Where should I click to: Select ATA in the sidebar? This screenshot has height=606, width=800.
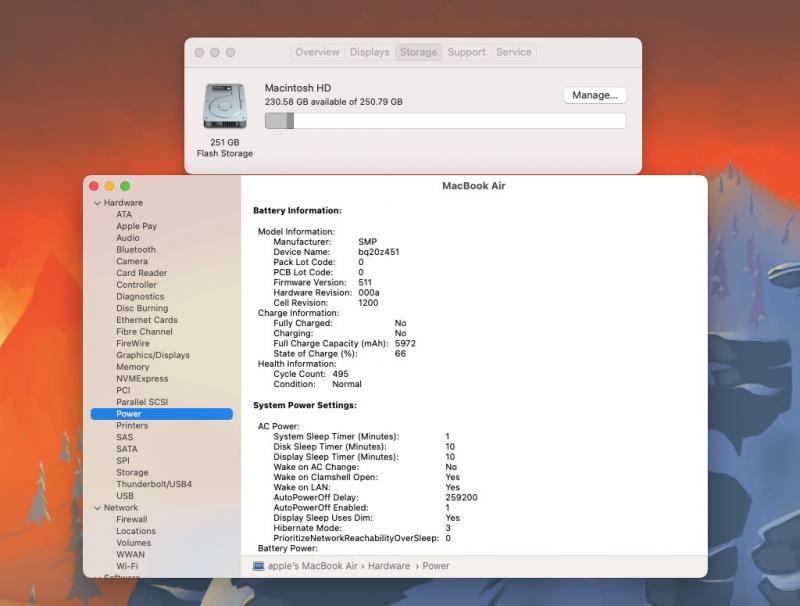click(x=124, y=214)
